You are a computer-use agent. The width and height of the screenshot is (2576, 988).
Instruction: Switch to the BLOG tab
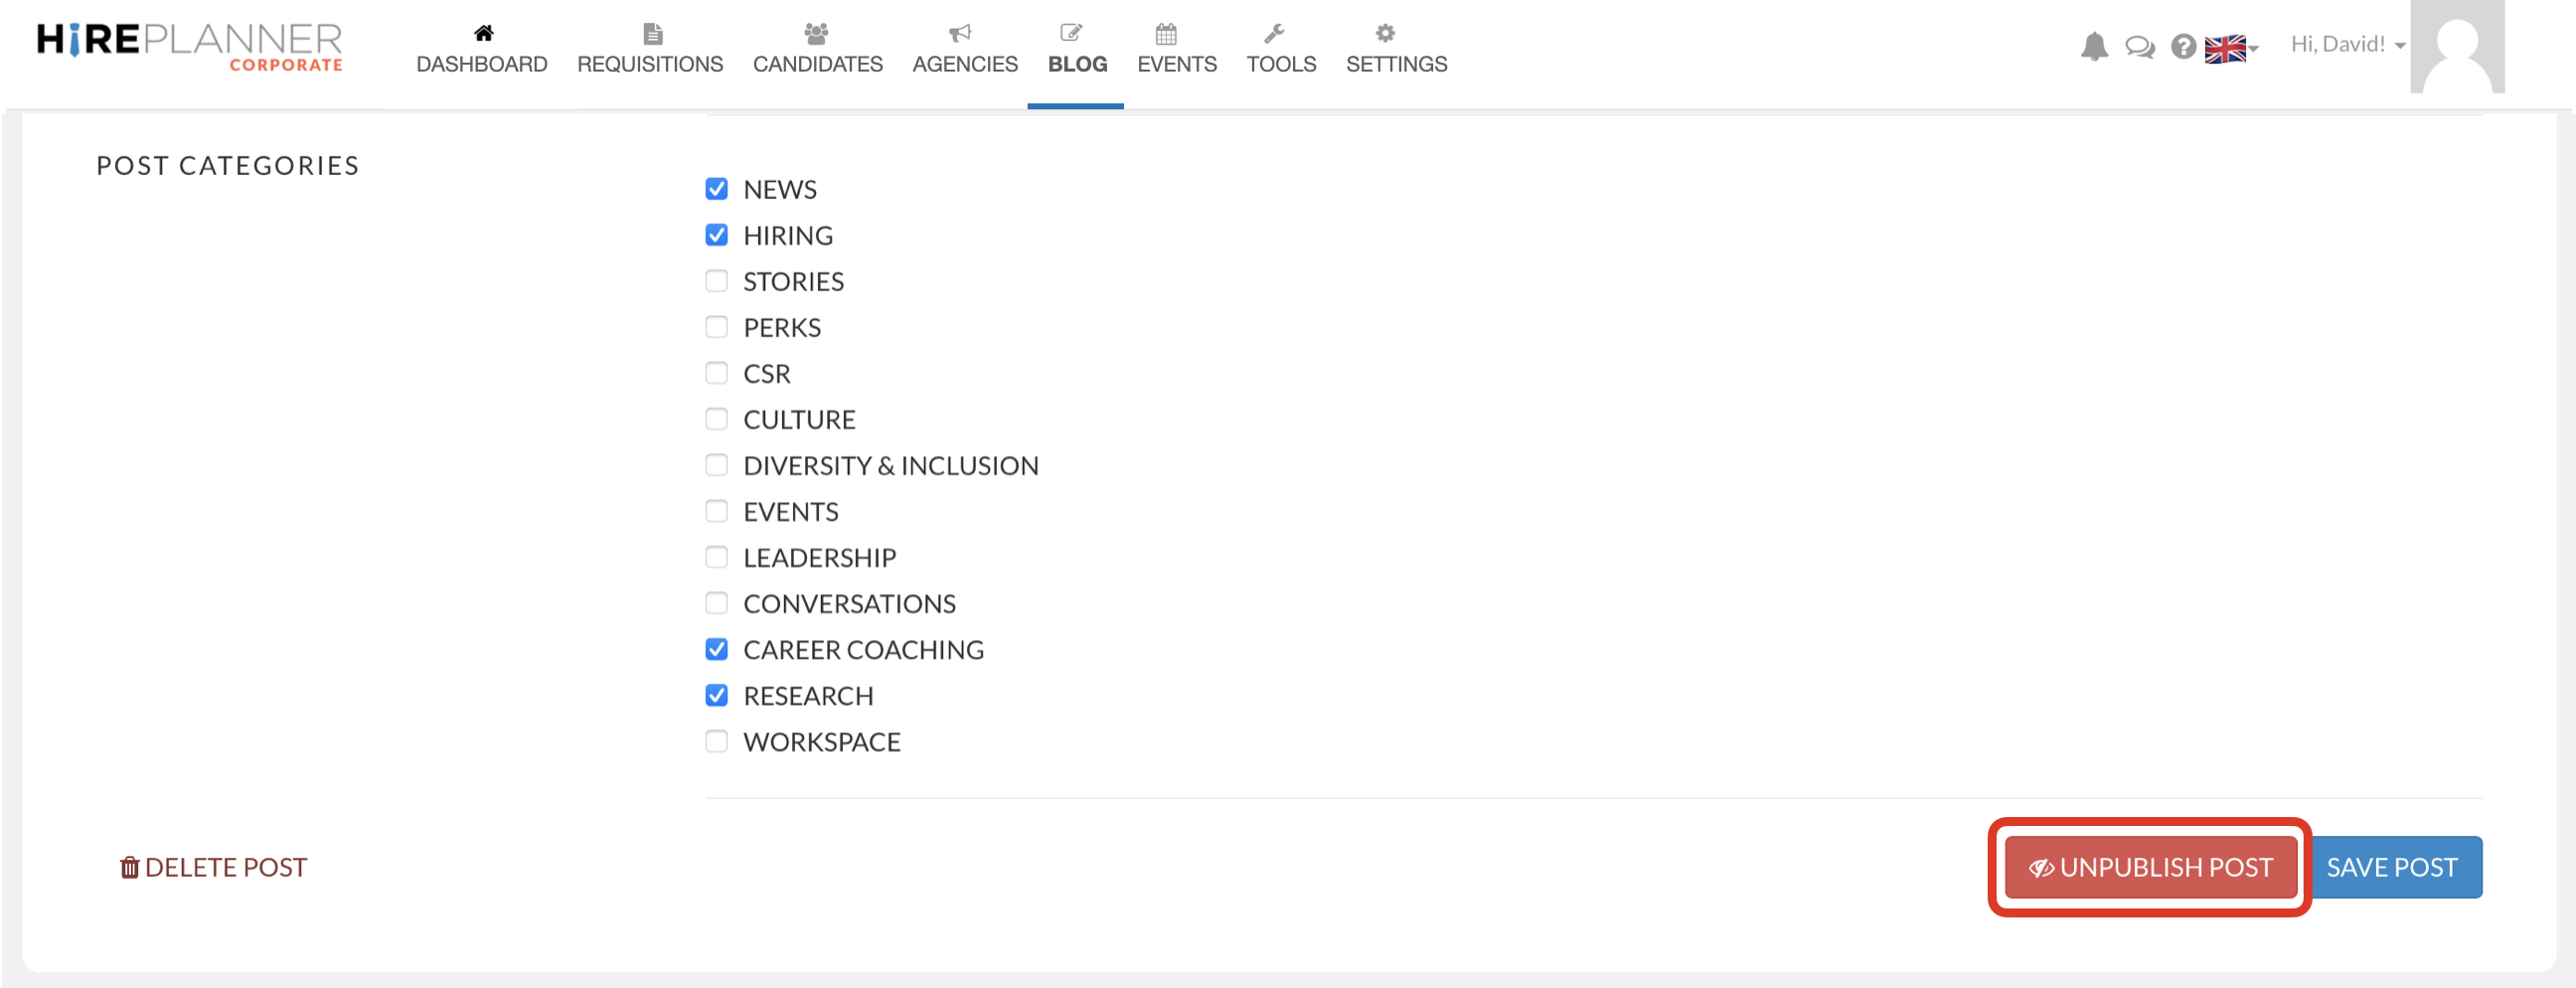pos(1076,64)
